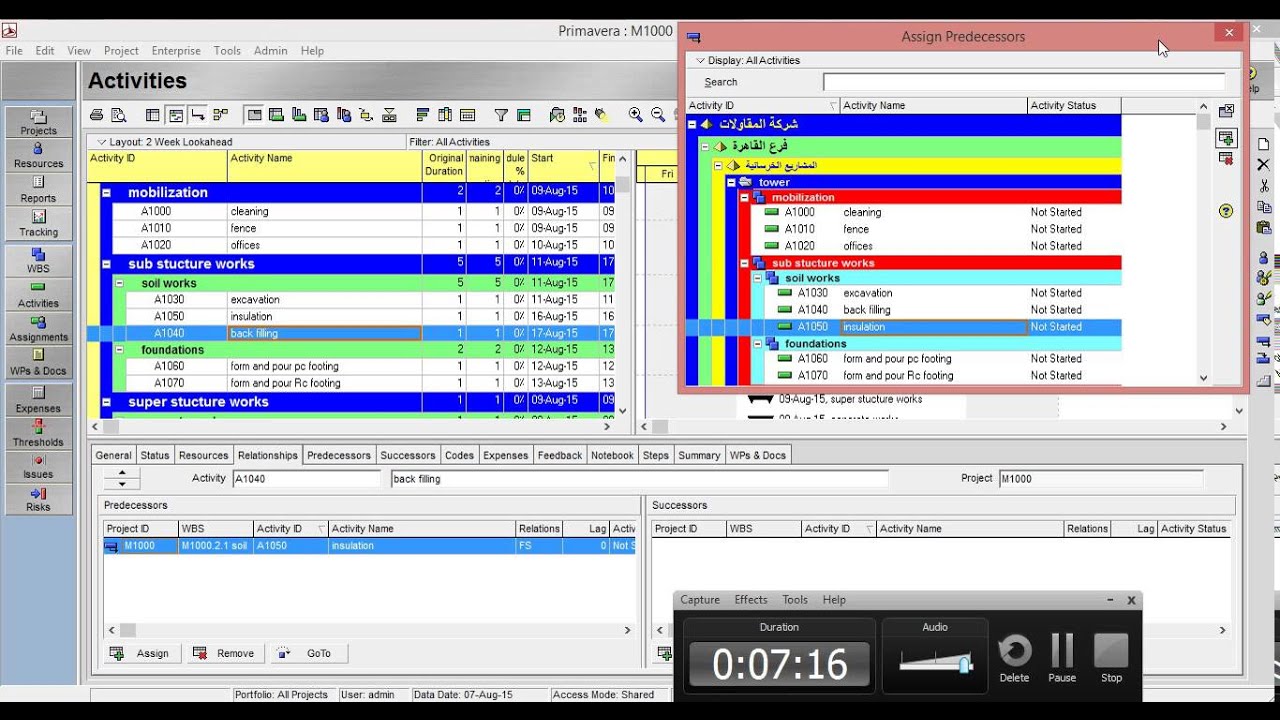Open Resources from the left sidebar
The height and width of the screenshot is (720, 1280).
point(38,156)
